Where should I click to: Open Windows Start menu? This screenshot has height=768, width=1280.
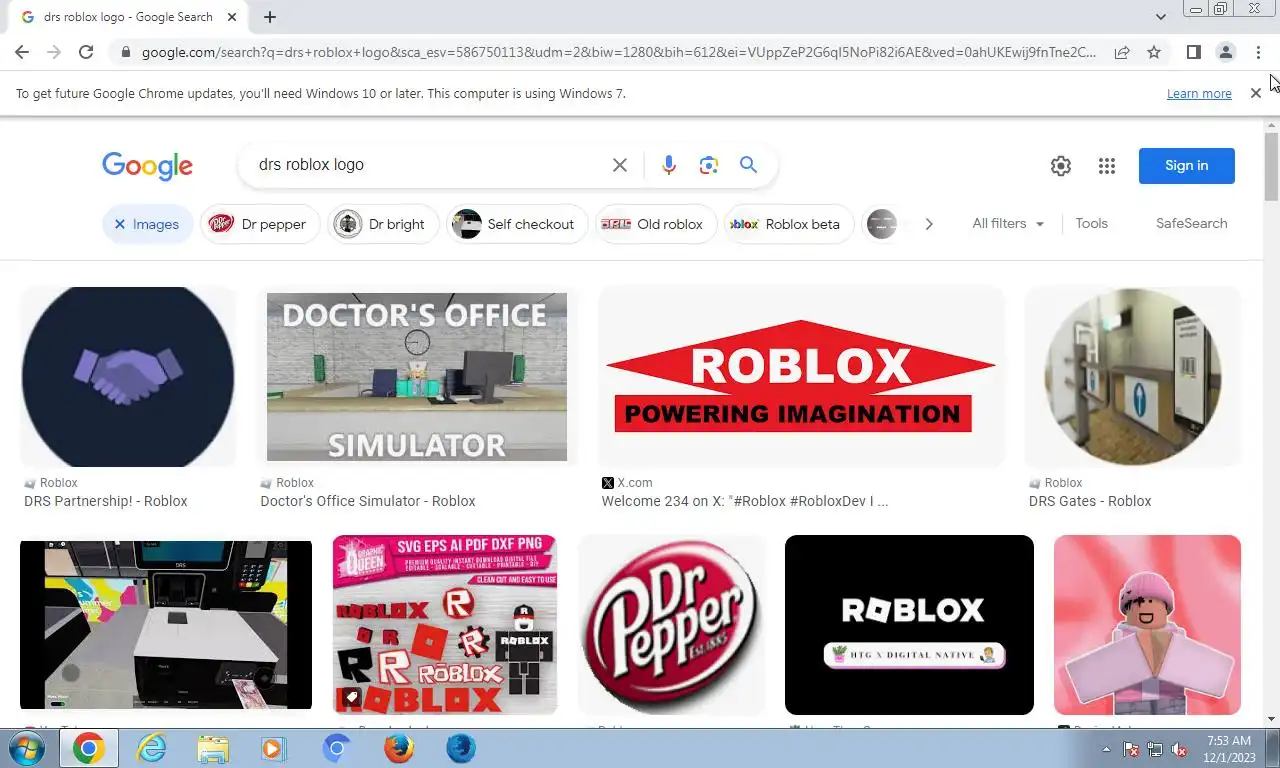27,748
